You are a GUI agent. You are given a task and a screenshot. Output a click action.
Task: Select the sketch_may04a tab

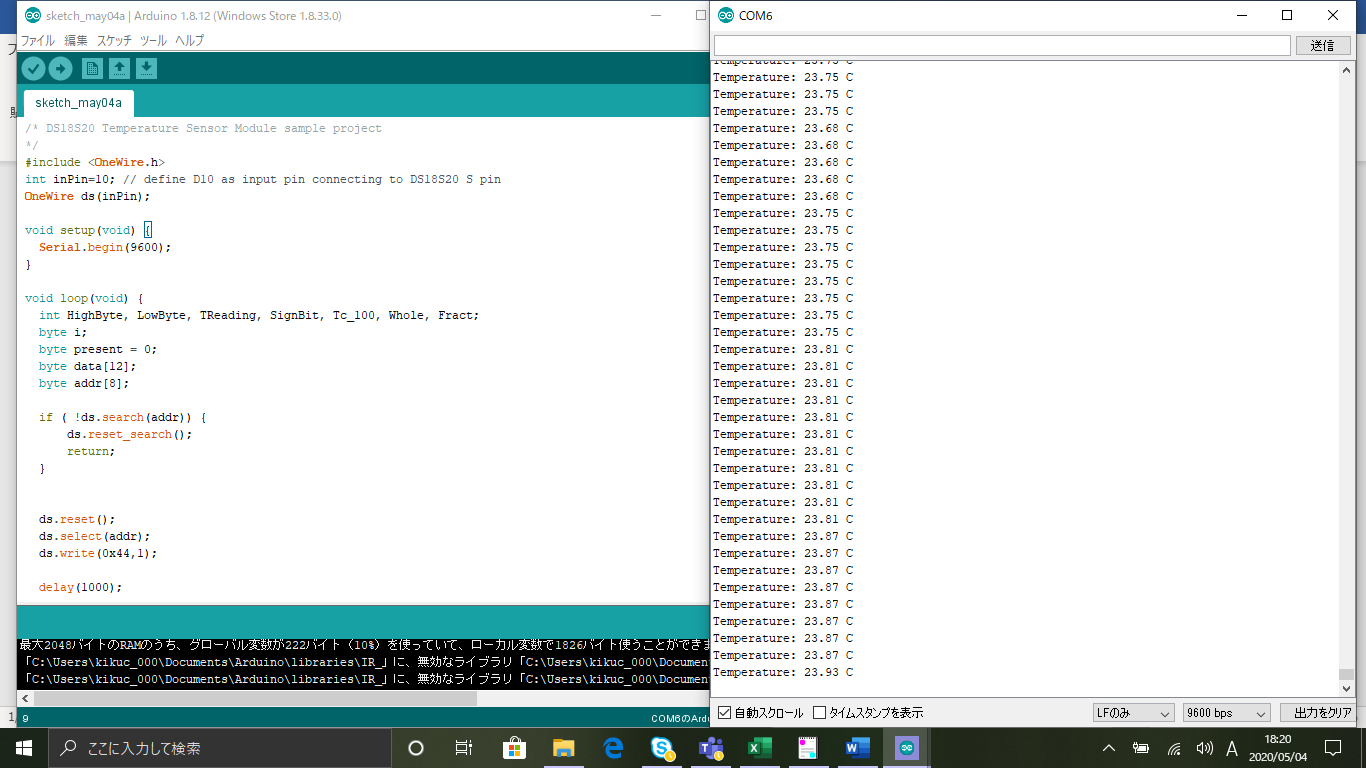78,103
